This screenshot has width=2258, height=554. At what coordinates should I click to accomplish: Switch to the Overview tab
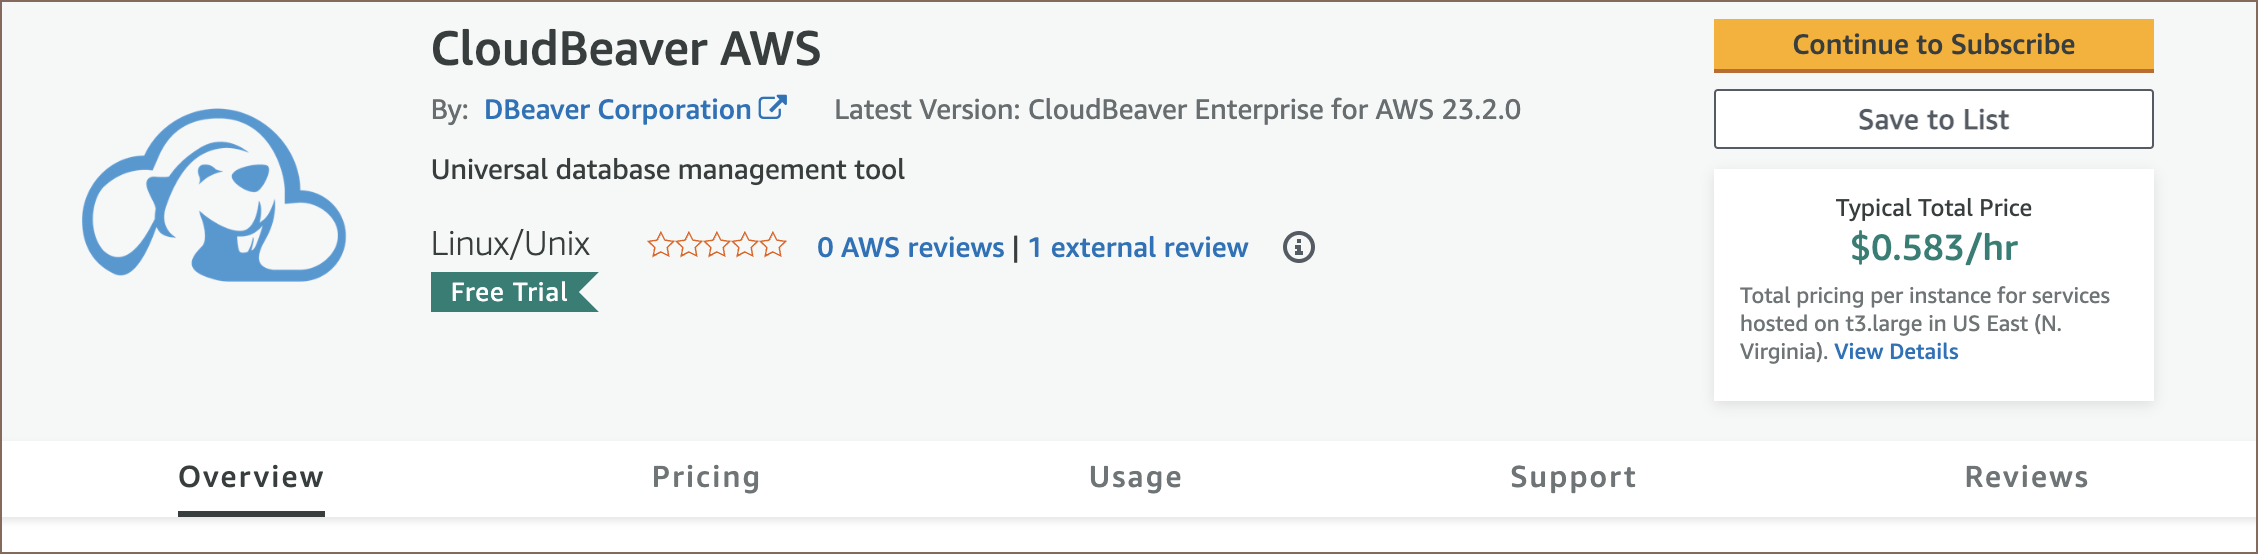(251, 477)
